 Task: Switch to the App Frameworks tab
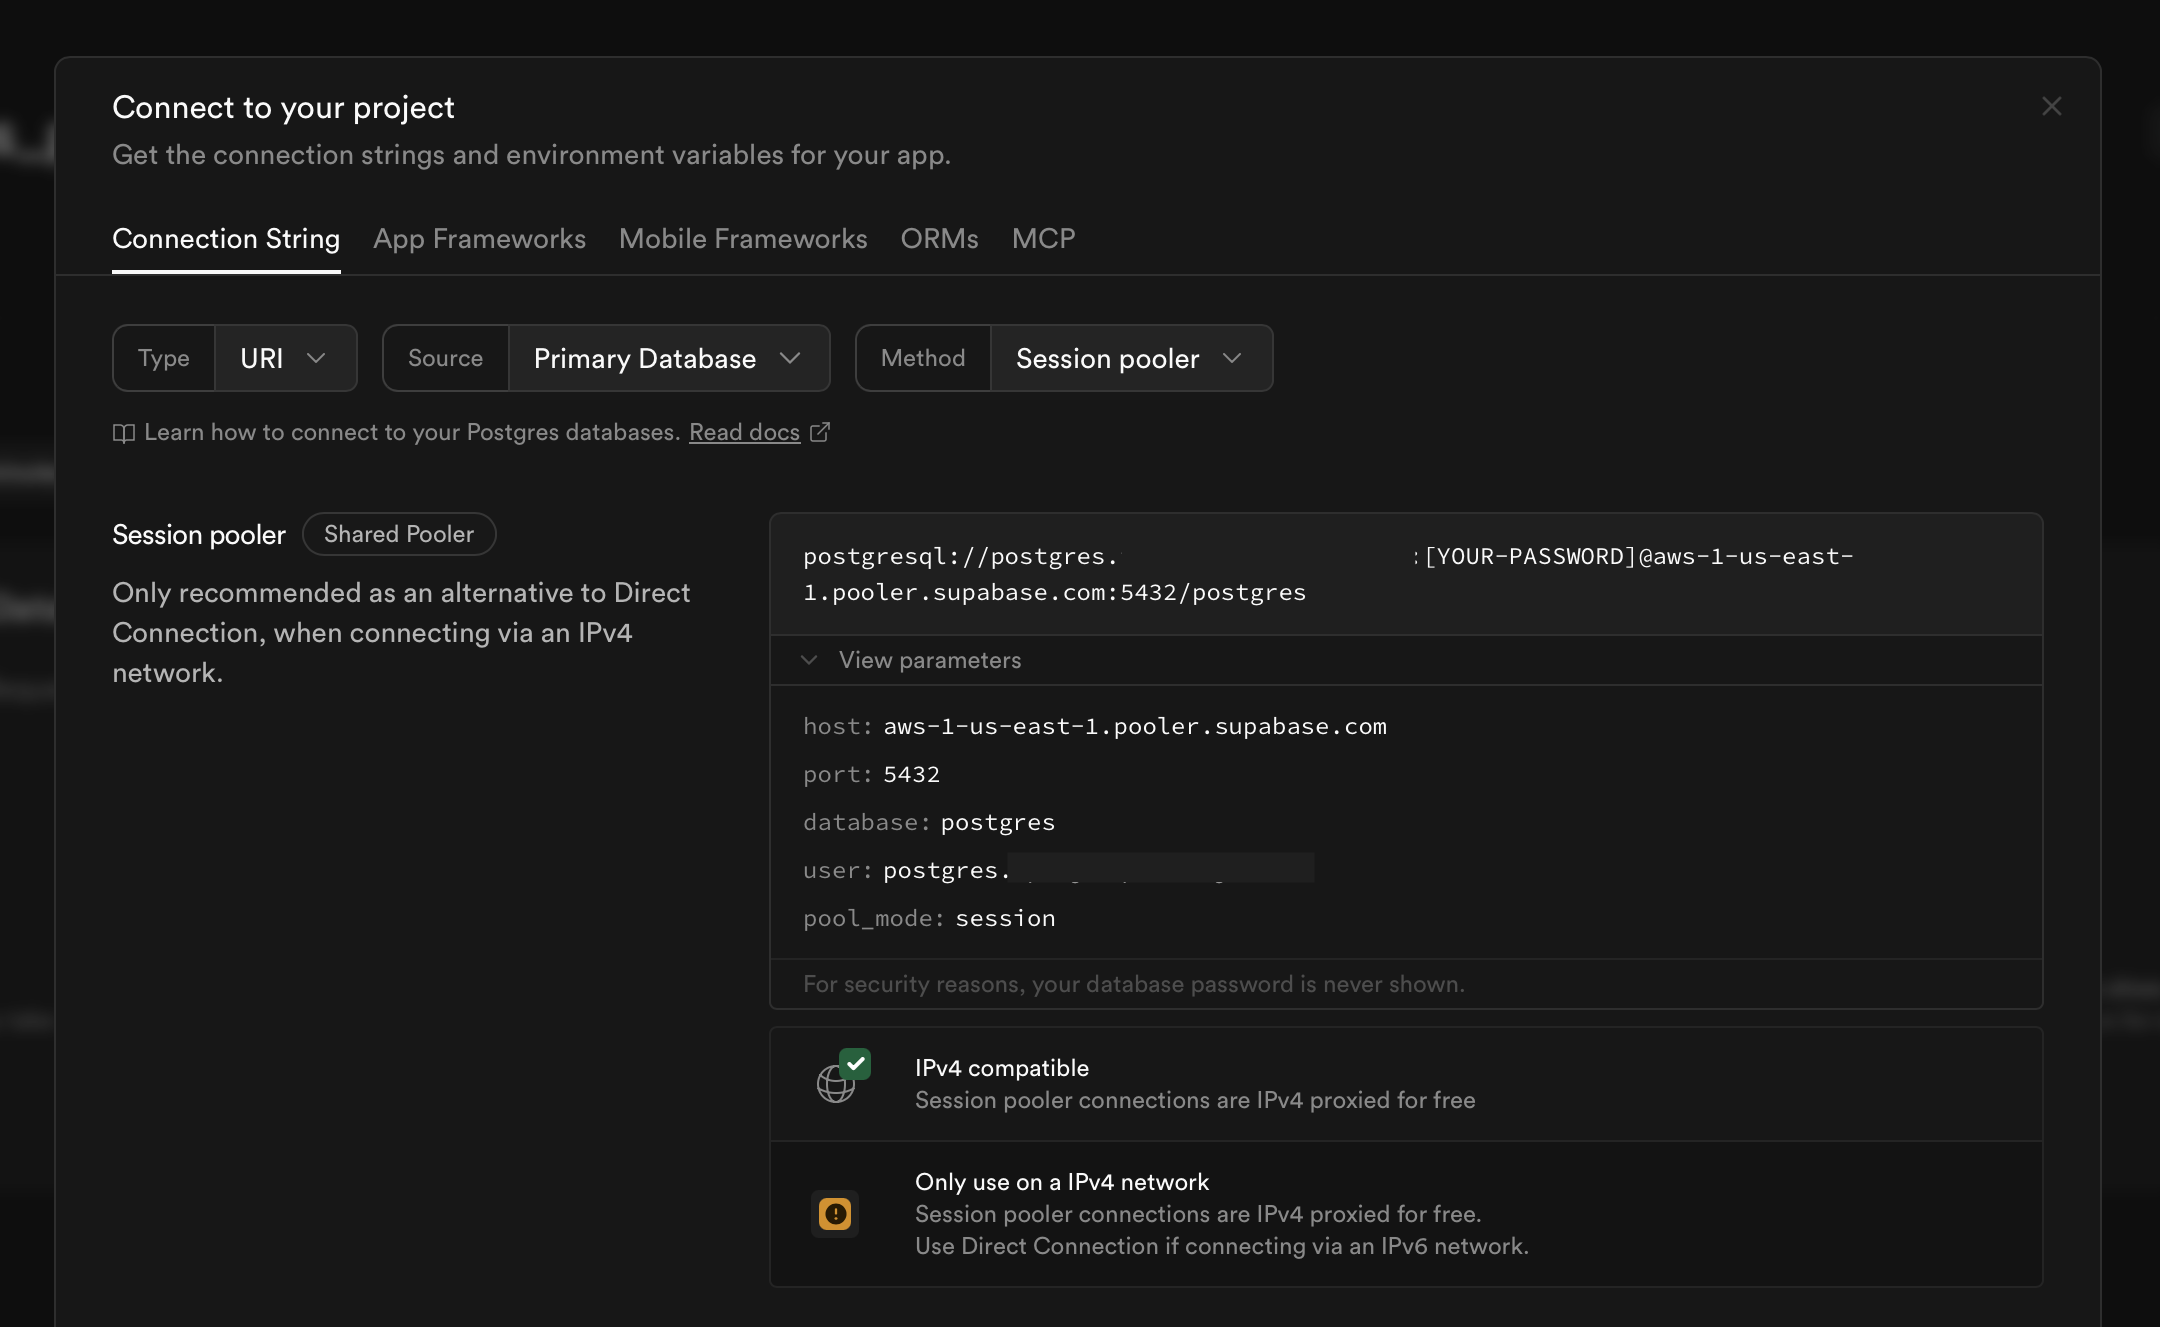pyautogui.click(x=479, y=239)
